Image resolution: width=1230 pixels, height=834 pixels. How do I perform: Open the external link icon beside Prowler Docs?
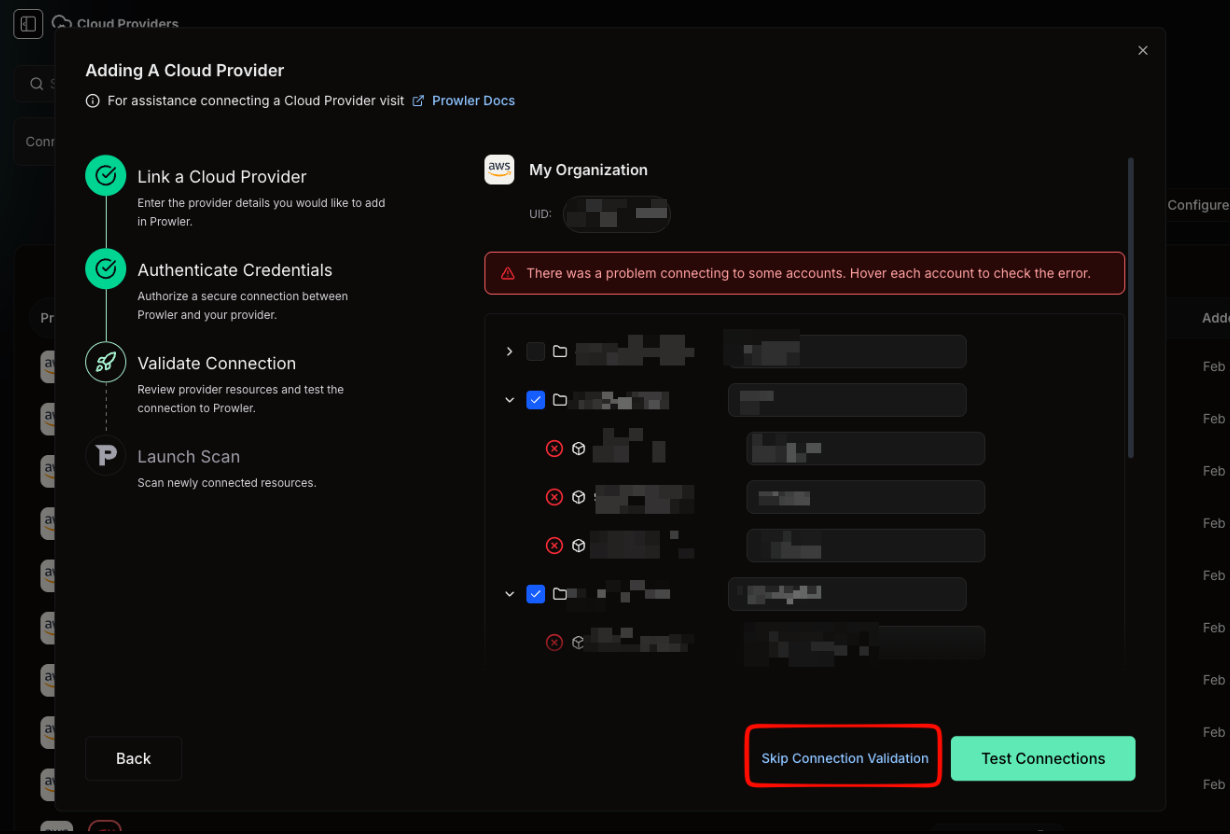(417, 100)
